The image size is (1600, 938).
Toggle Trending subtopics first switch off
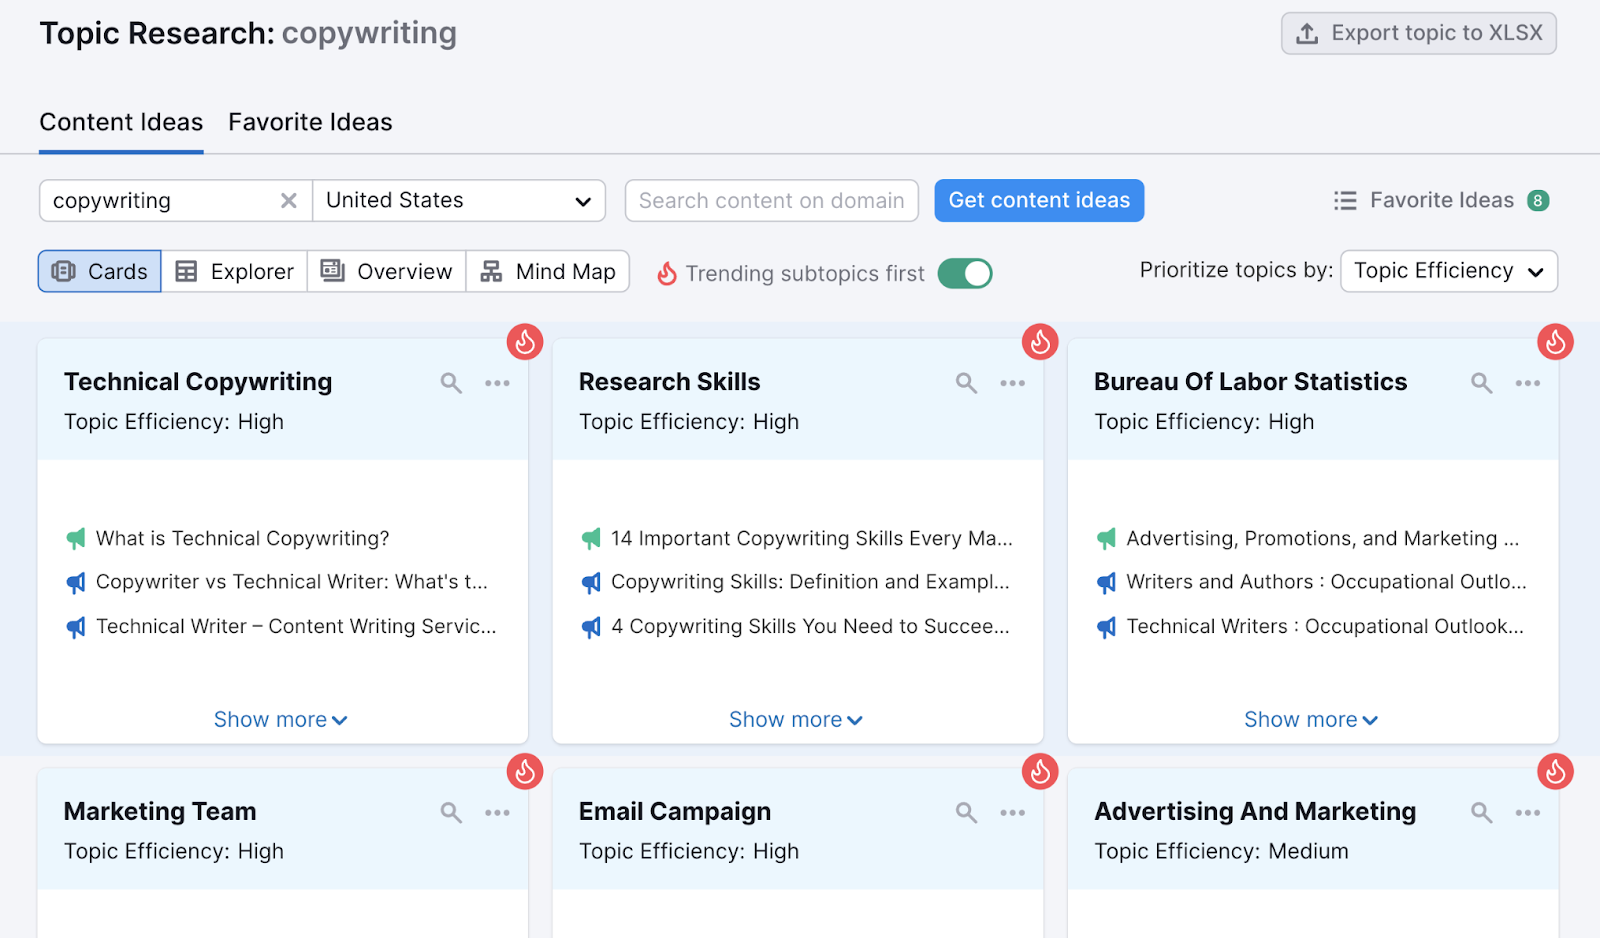[965, 273]
